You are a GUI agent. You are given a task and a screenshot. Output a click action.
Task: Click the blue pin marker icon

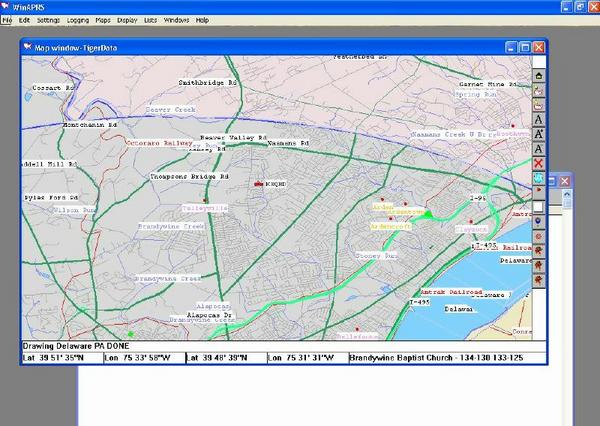point(540,222)
